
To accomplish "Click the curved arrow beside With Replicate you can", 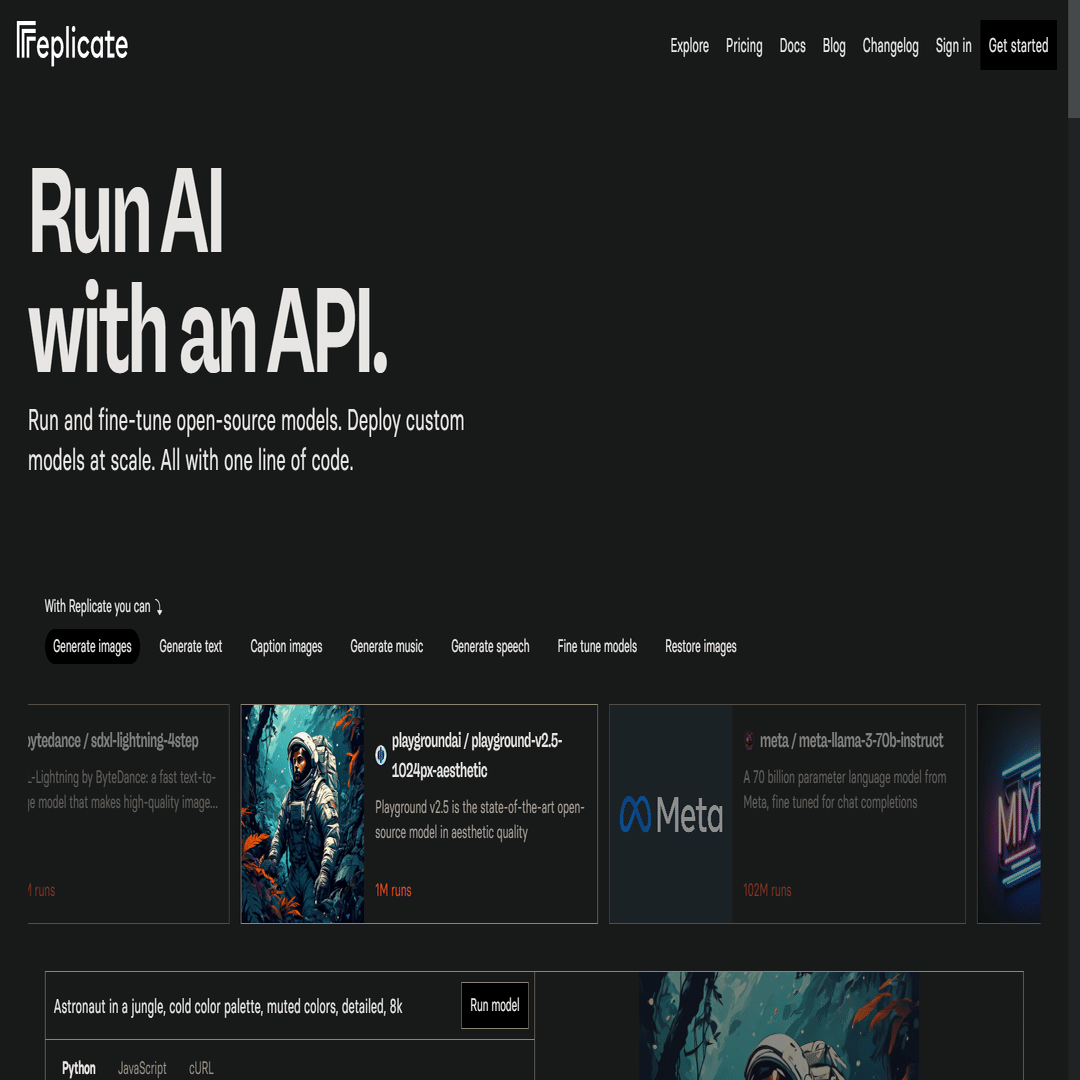I will 158,607.
